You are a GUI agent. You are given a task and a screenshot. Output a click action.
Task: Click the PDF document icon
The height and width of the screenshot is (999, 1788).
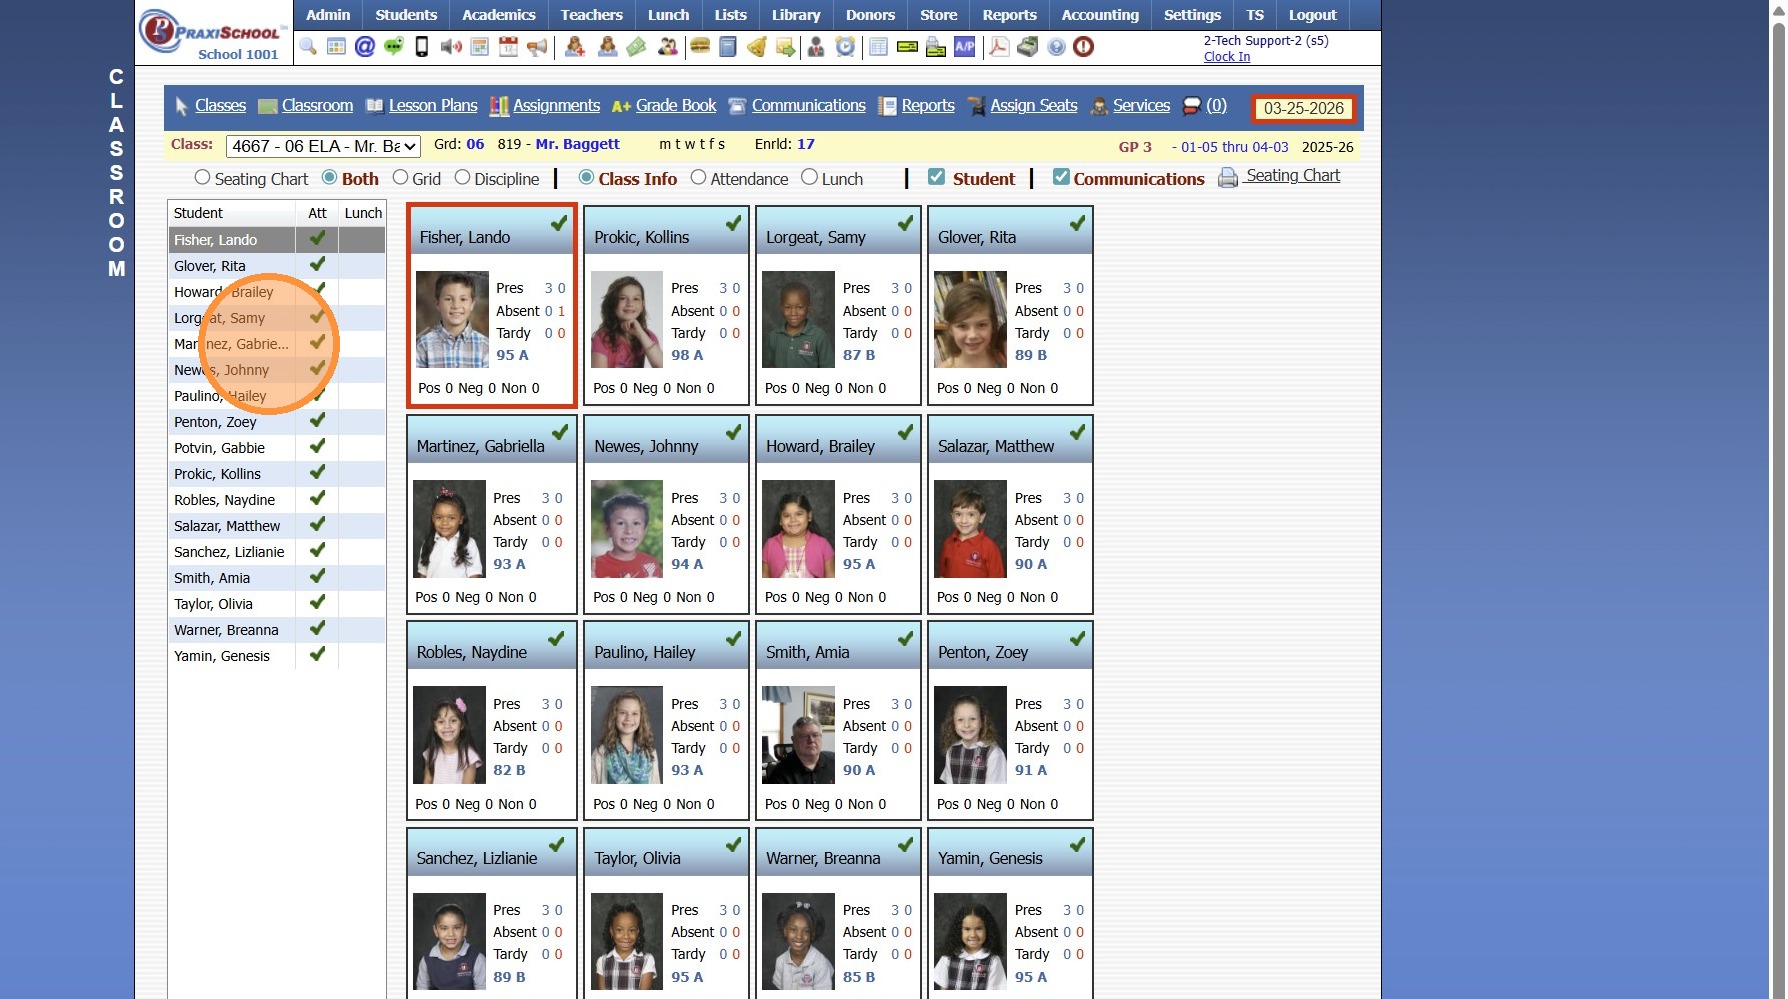[999, 47]
